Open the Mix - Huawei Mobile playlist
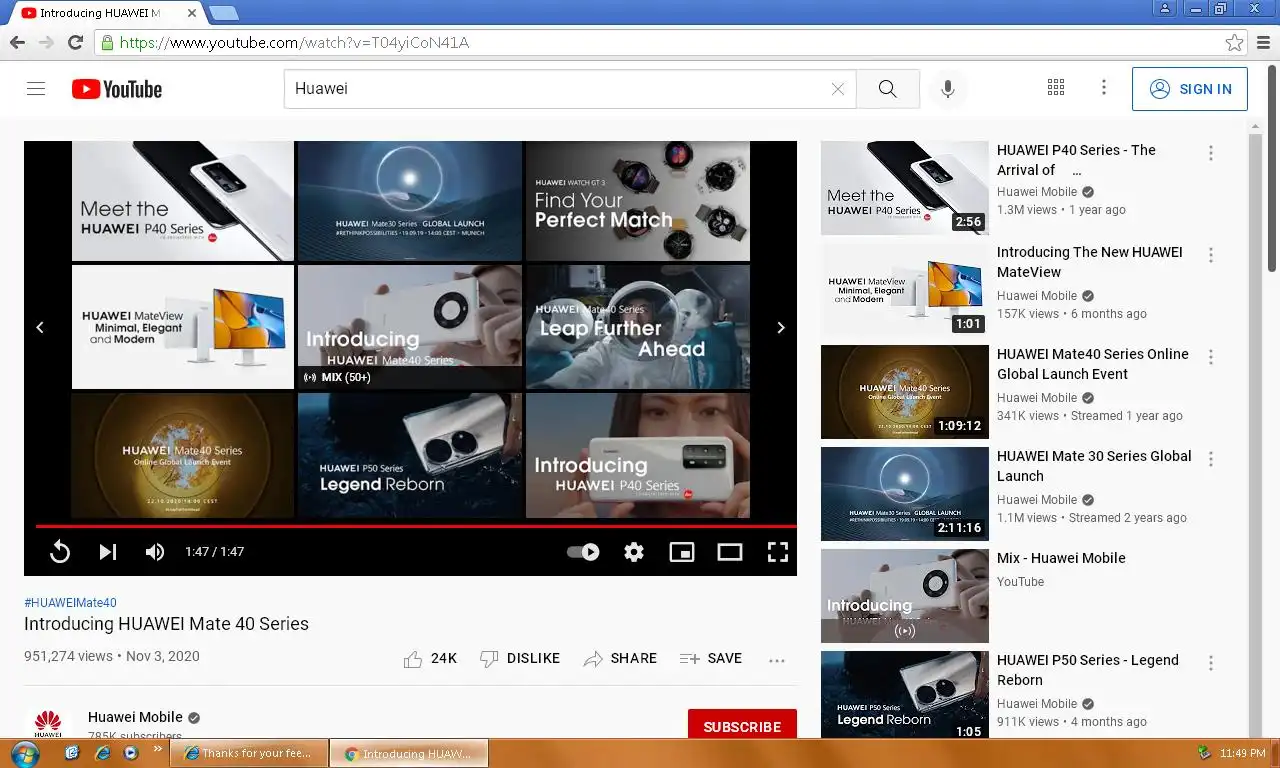The width and height of the screenshot is (1280, 768). coord(1061,558)
